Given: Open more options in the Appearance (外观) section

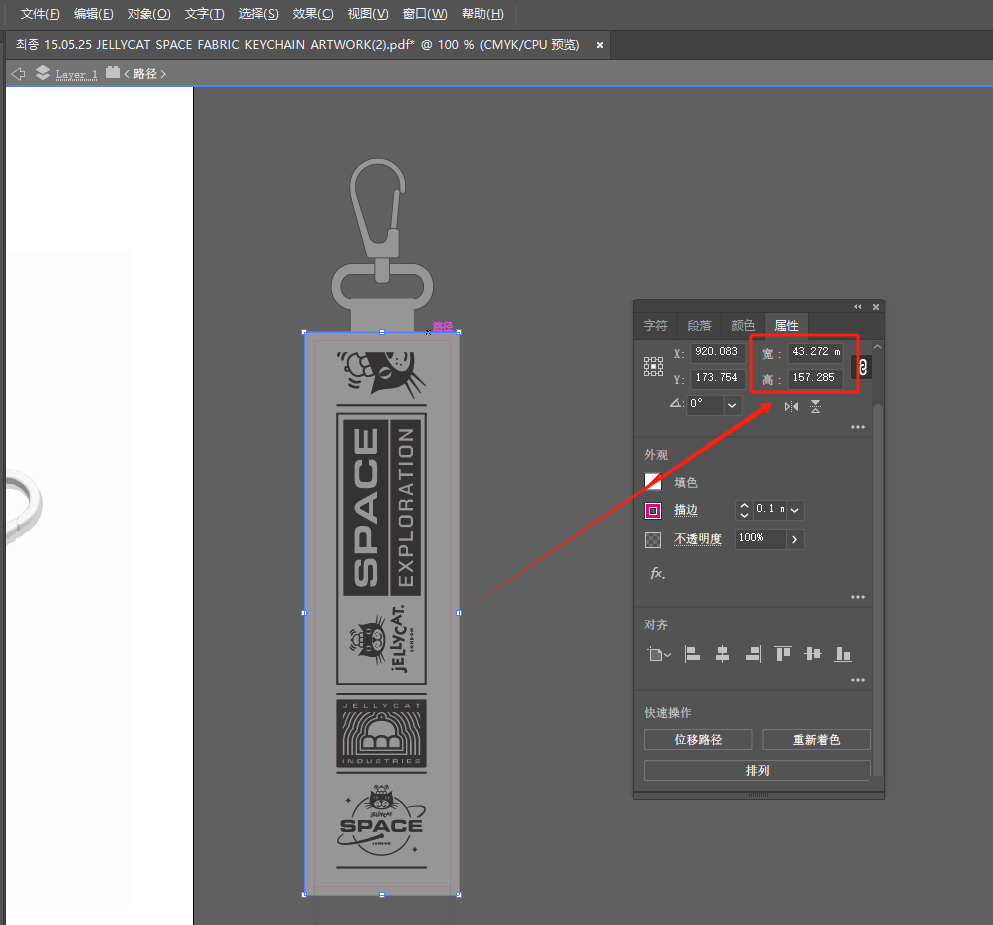Looking at the screenshot, I should pos(857,597).
